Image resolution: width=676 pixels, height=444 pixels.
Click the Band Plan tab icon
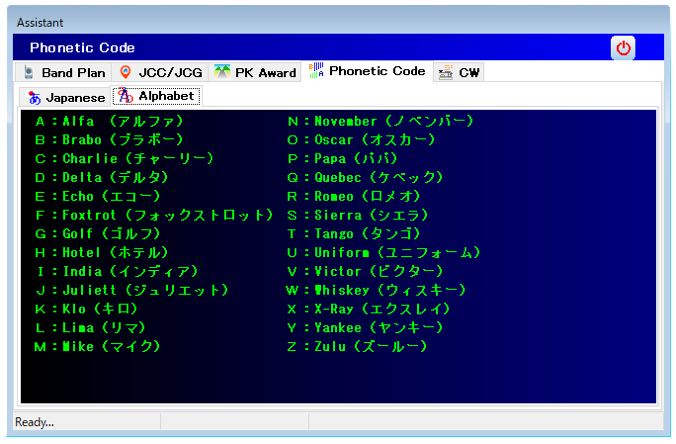[x=29, y=72]
